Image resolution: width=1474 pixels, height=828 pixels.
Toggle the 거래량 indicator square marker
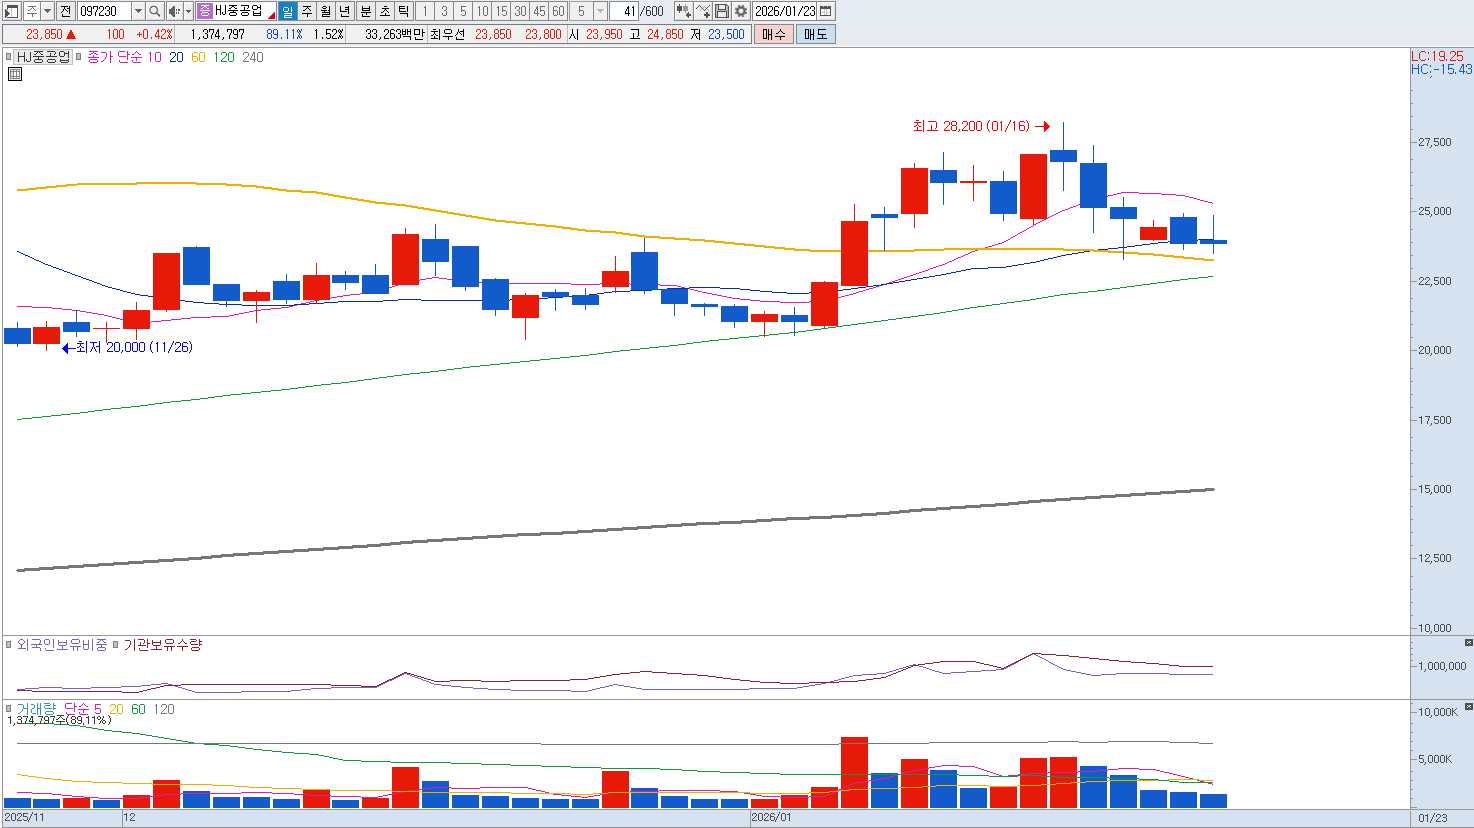(10, 709)
